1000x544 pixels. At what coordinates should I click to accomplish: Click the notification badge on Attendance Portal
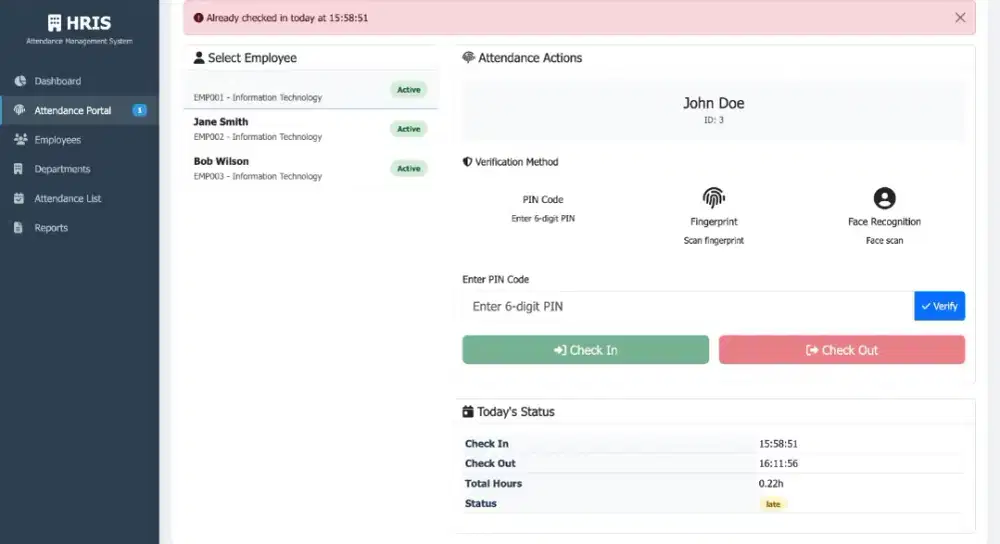point(139,110)
